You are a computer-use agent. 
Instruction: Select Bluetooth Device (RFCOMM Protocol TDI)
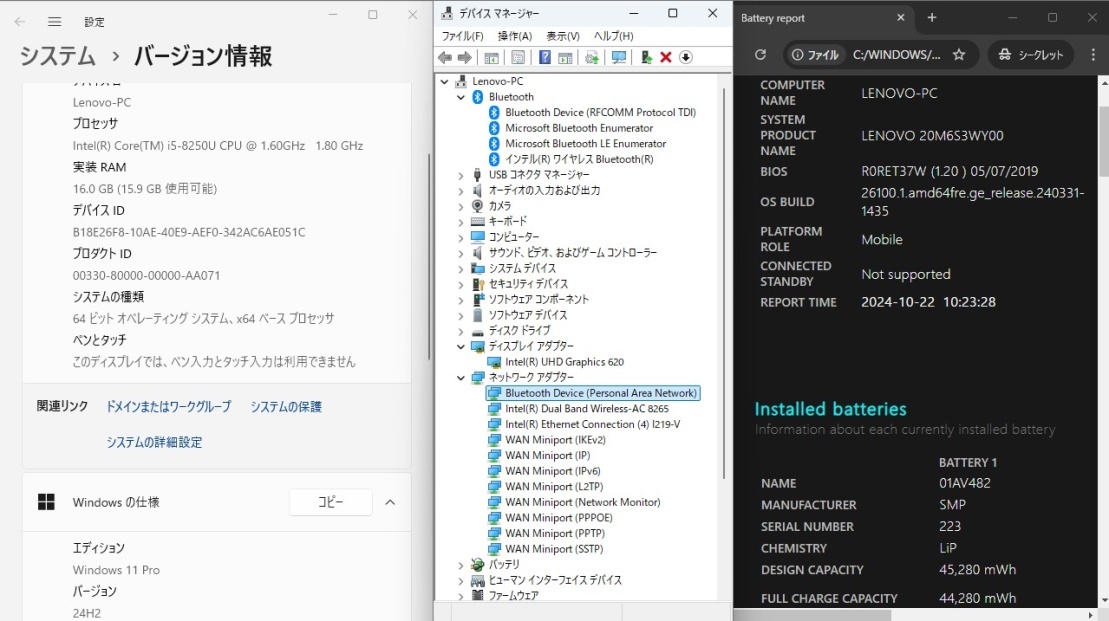[x=600, y=112]
